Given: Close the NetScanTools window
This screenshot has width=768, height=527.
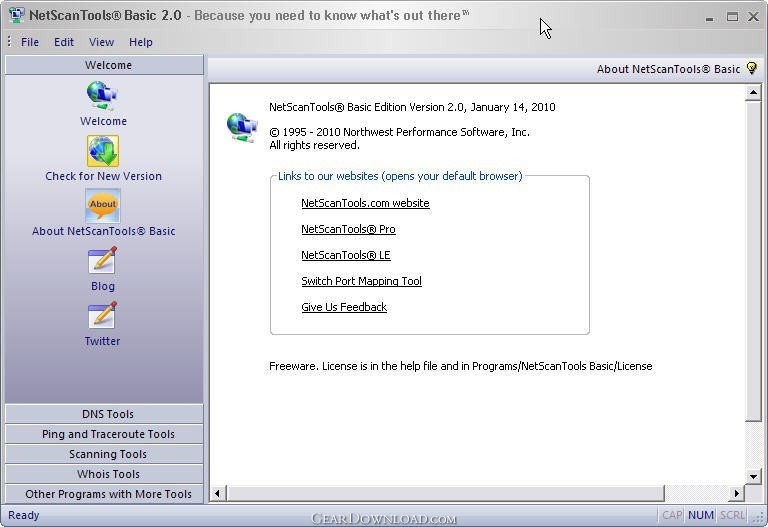Looking at the screenshot, I should click(x=753, y=17).
